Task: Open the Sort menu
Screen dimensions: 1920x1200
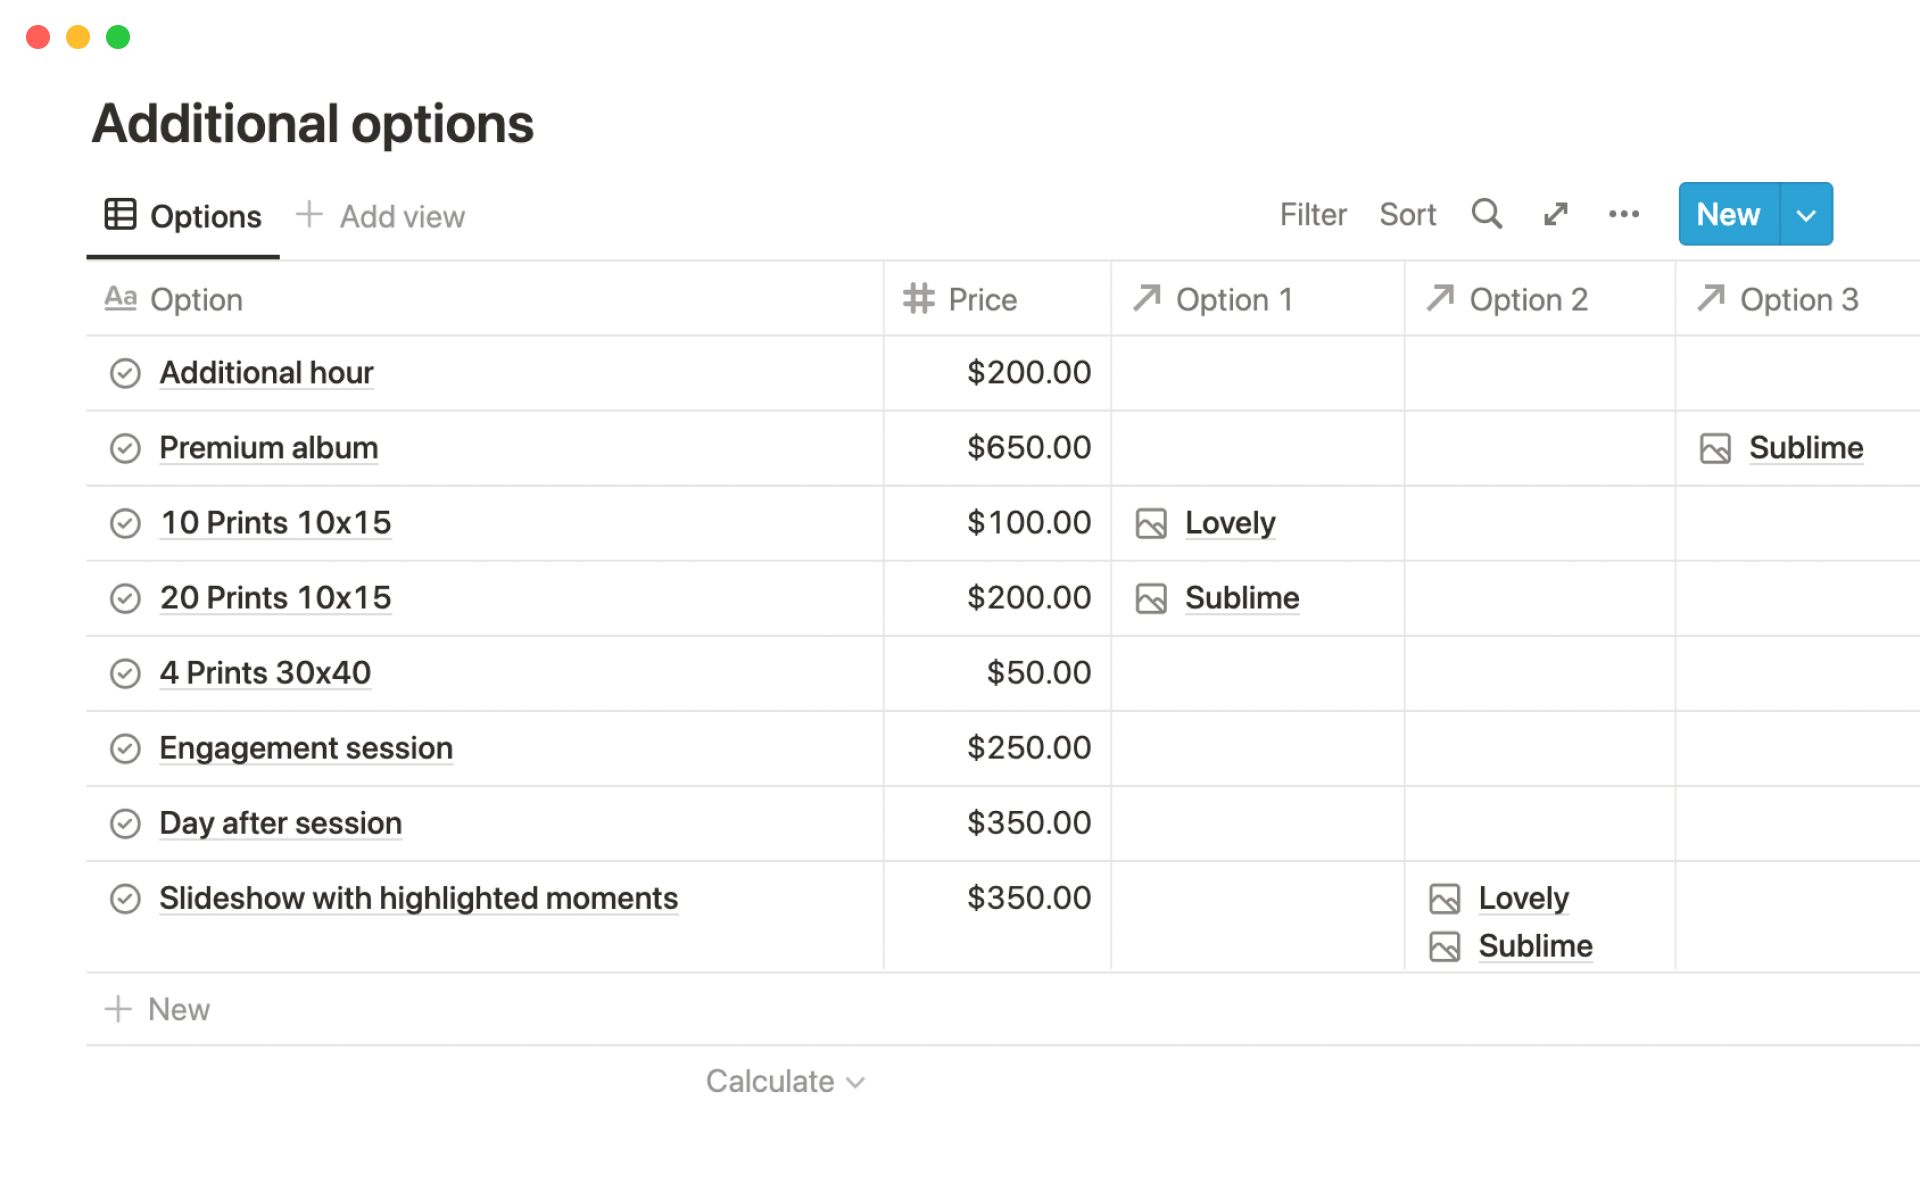Action: click(1406, 214)
